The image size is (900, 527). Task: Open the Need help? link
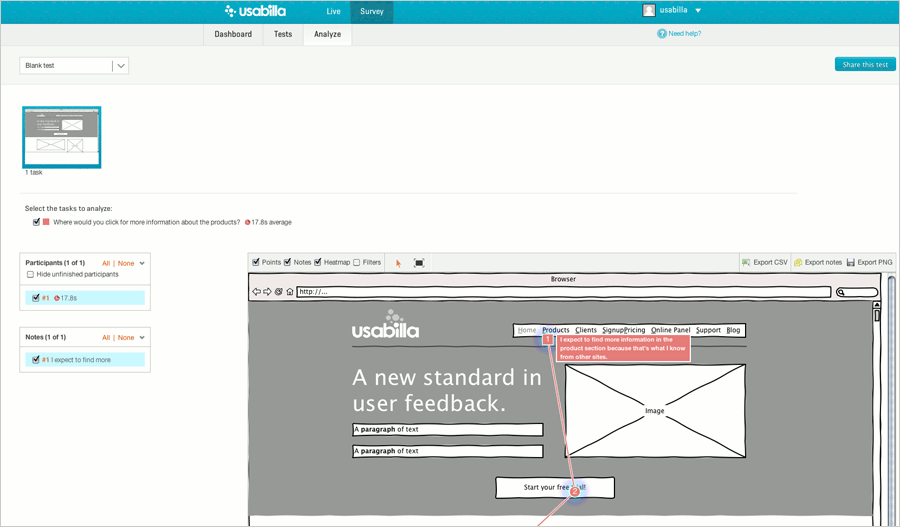[684, 34]
